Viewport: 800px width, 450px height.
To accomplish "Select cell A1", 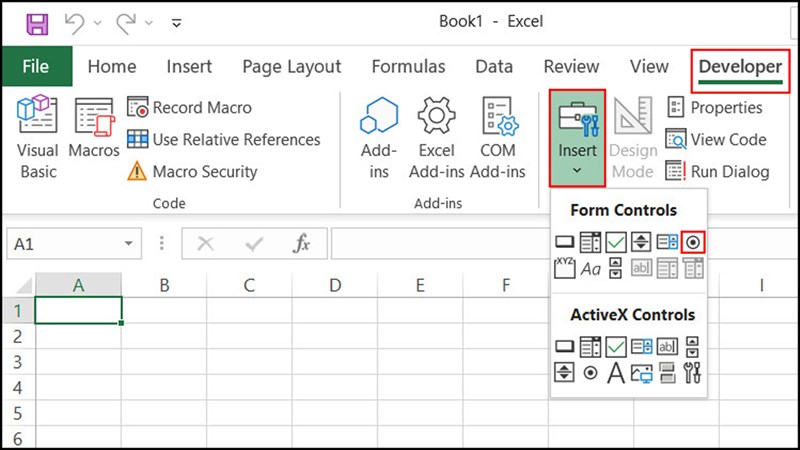I will 78,310.
